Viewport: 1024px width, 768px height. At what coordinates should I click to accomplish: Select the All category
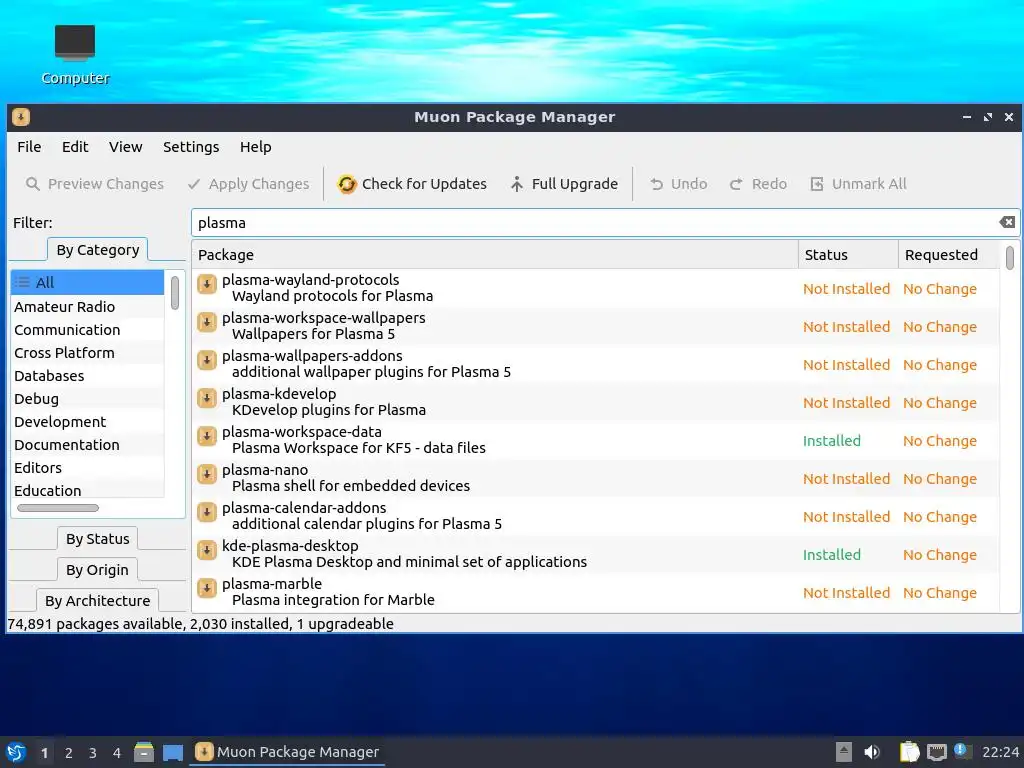87,282
